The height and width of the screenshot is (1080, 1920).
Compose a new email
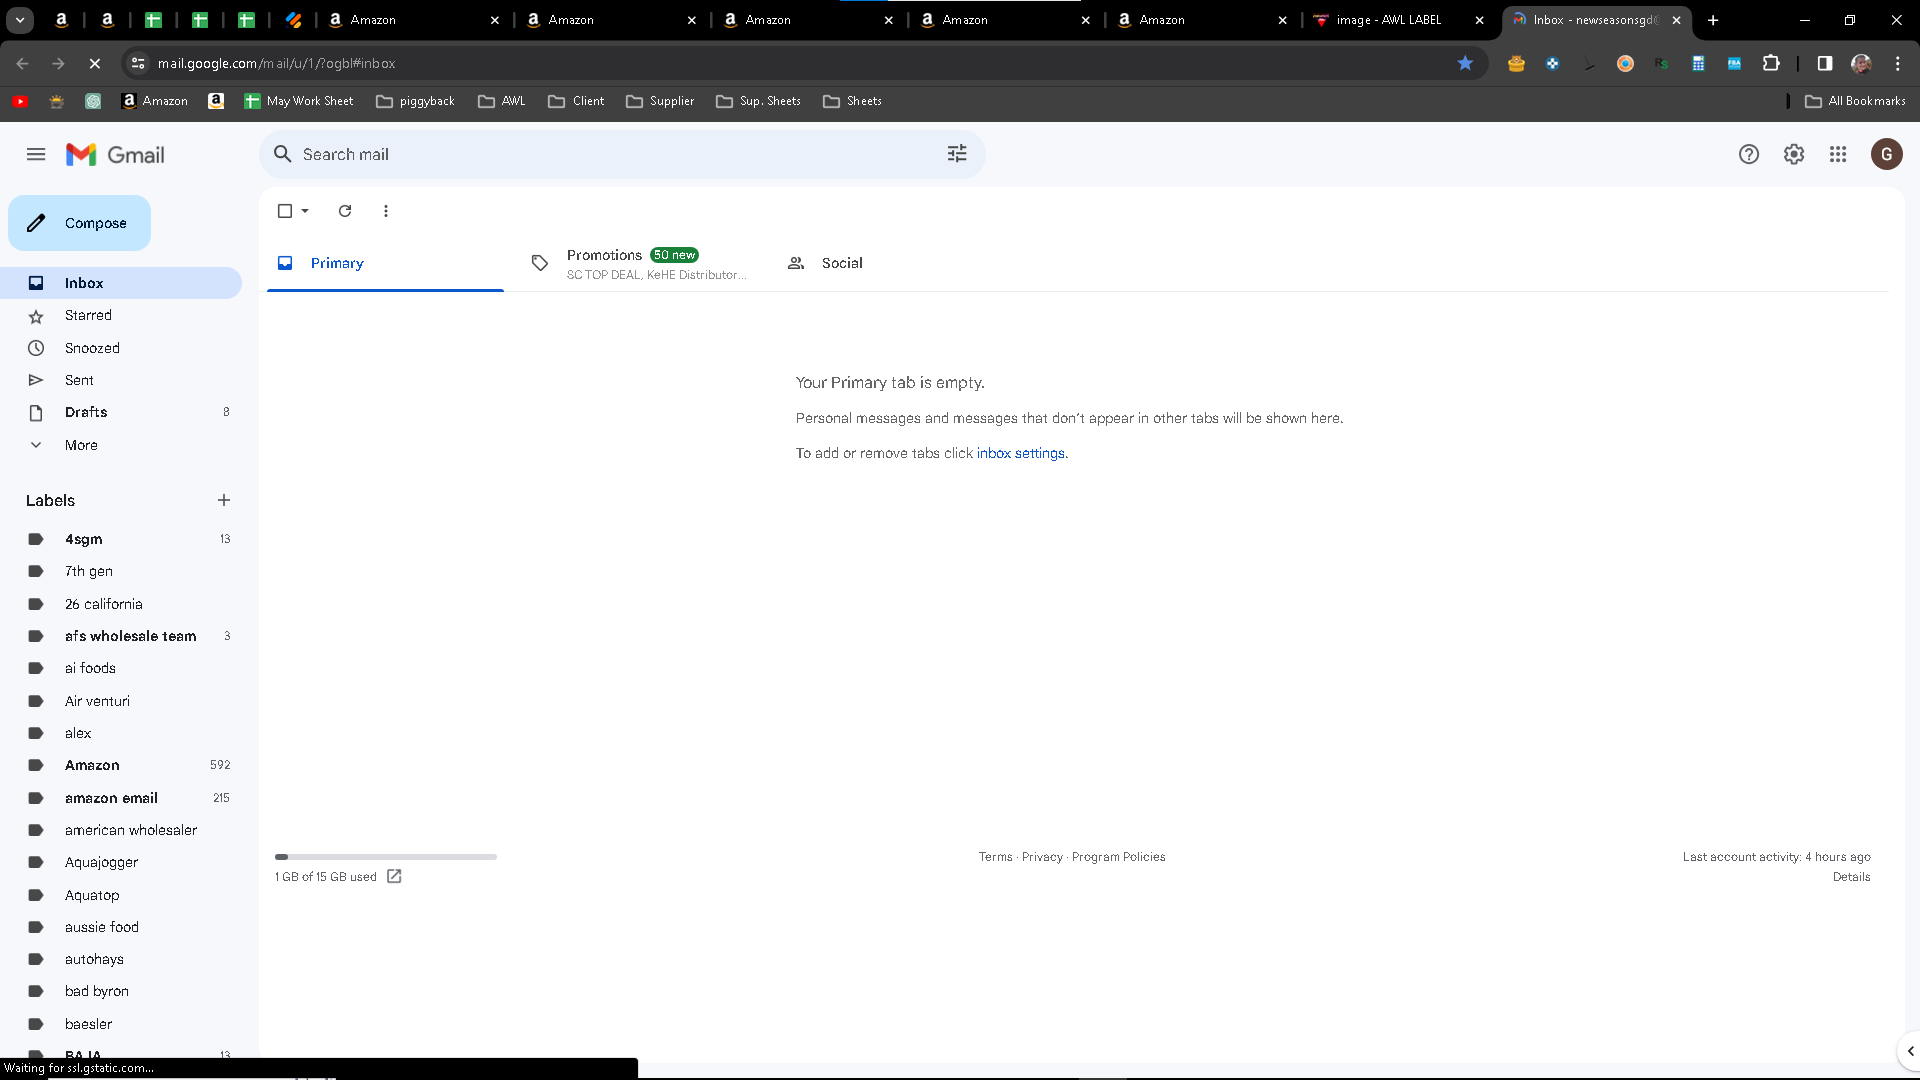click(x=80, y=223)
